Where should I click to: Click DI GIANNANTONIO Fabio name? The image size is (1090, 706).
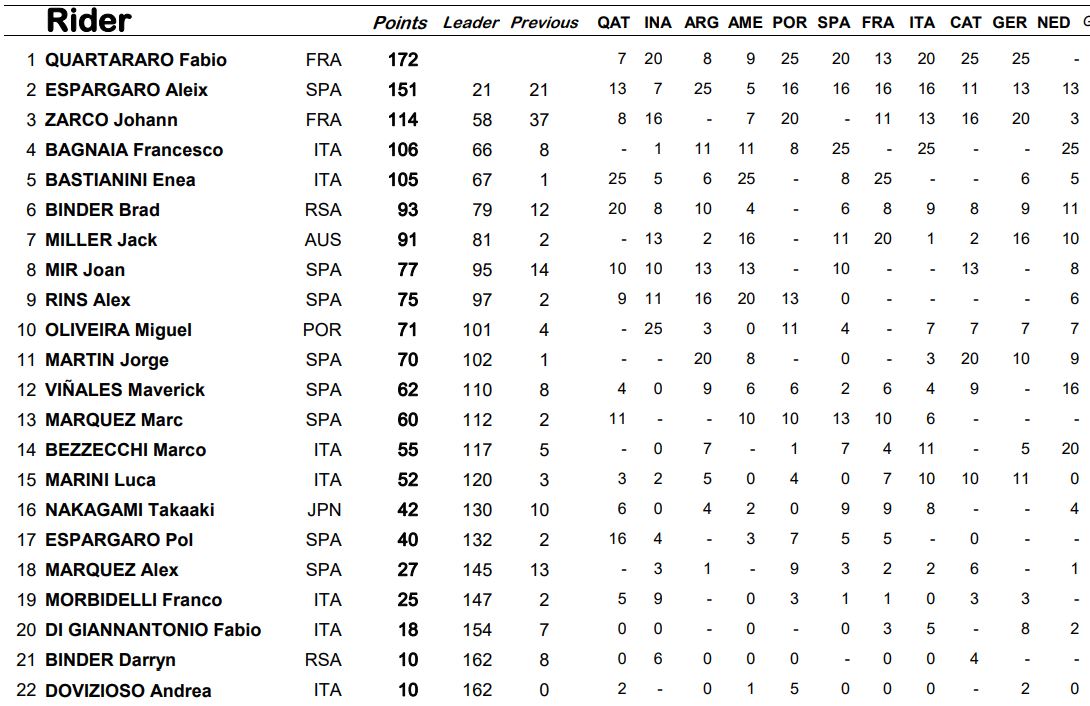153,630
